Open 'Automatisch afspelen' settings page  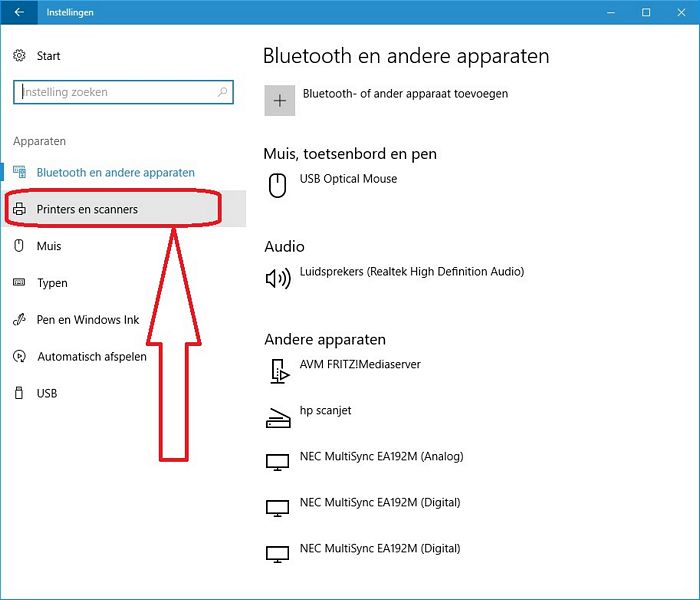tap(92, 356)
